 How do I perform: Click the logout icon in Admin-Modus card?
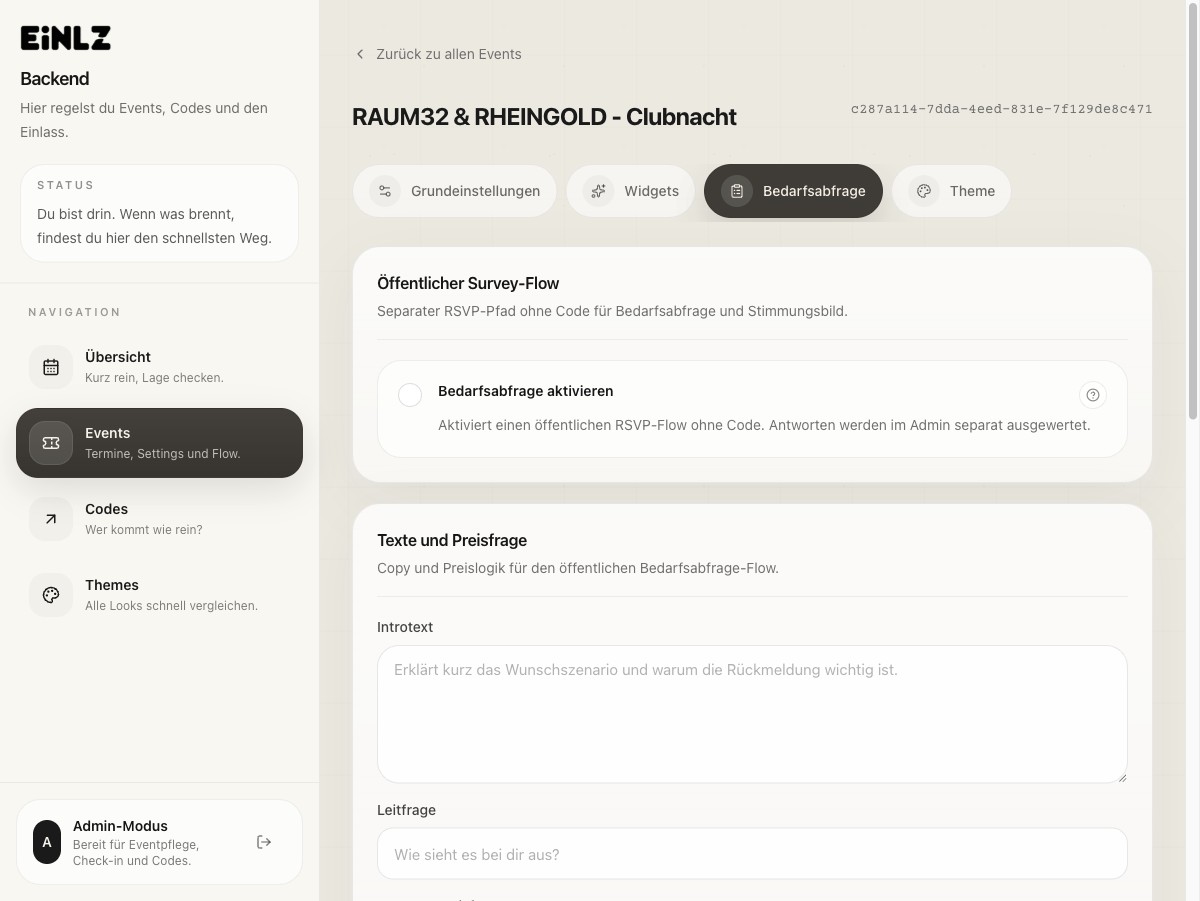[x=264, y=842]
